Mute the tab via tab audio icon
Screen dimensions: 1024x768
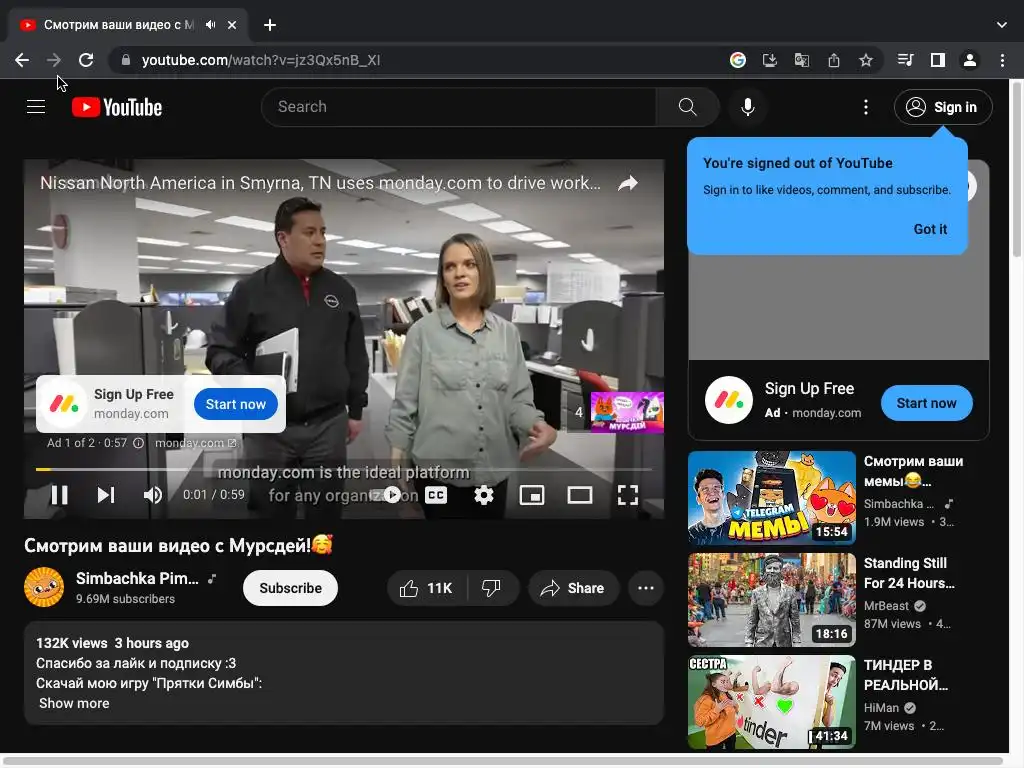click(x=210, y=25)
